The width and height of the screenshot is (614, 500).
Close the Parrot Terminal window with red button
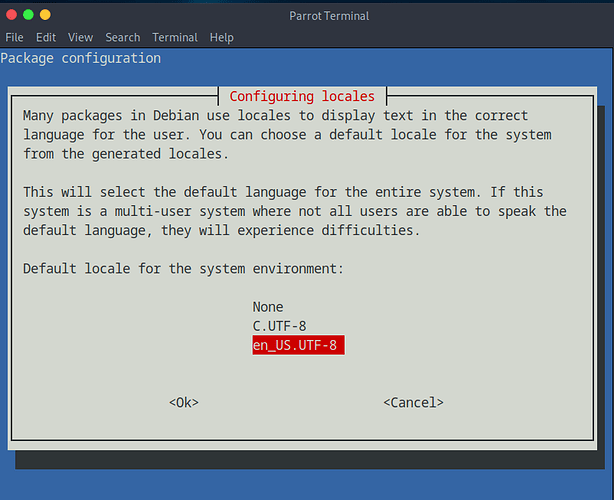pos(11,15)
